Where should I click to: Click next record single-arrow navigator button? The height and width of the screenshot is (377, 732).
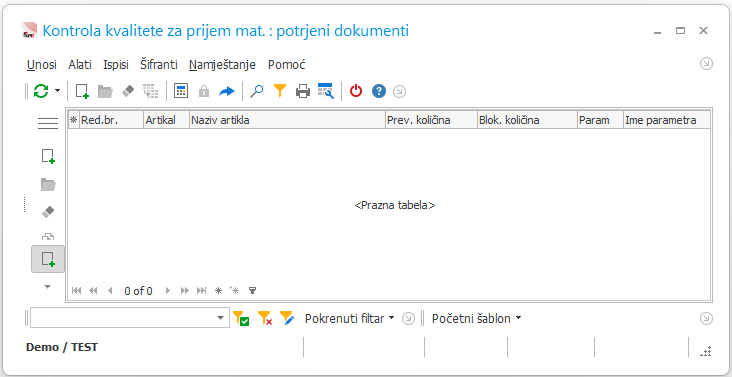pyautogui.click(x=169, y=291)
